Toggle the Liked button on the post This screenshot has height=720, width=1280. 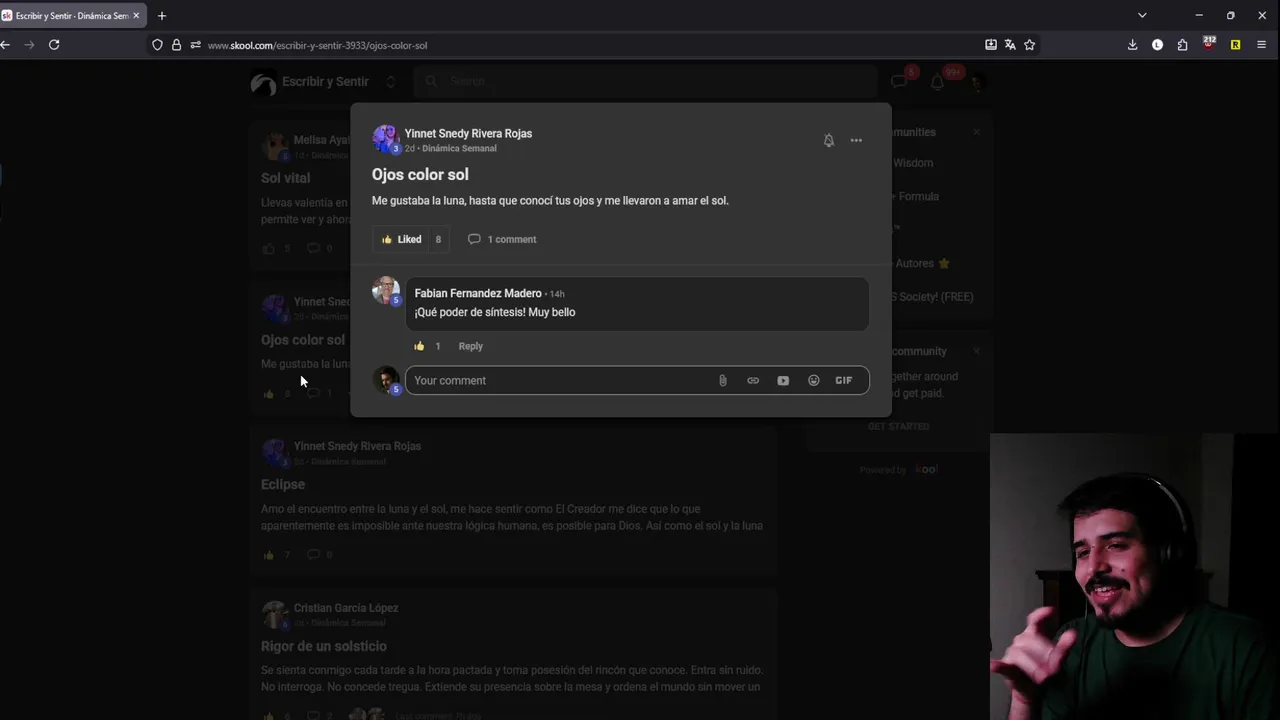[402, 239]
